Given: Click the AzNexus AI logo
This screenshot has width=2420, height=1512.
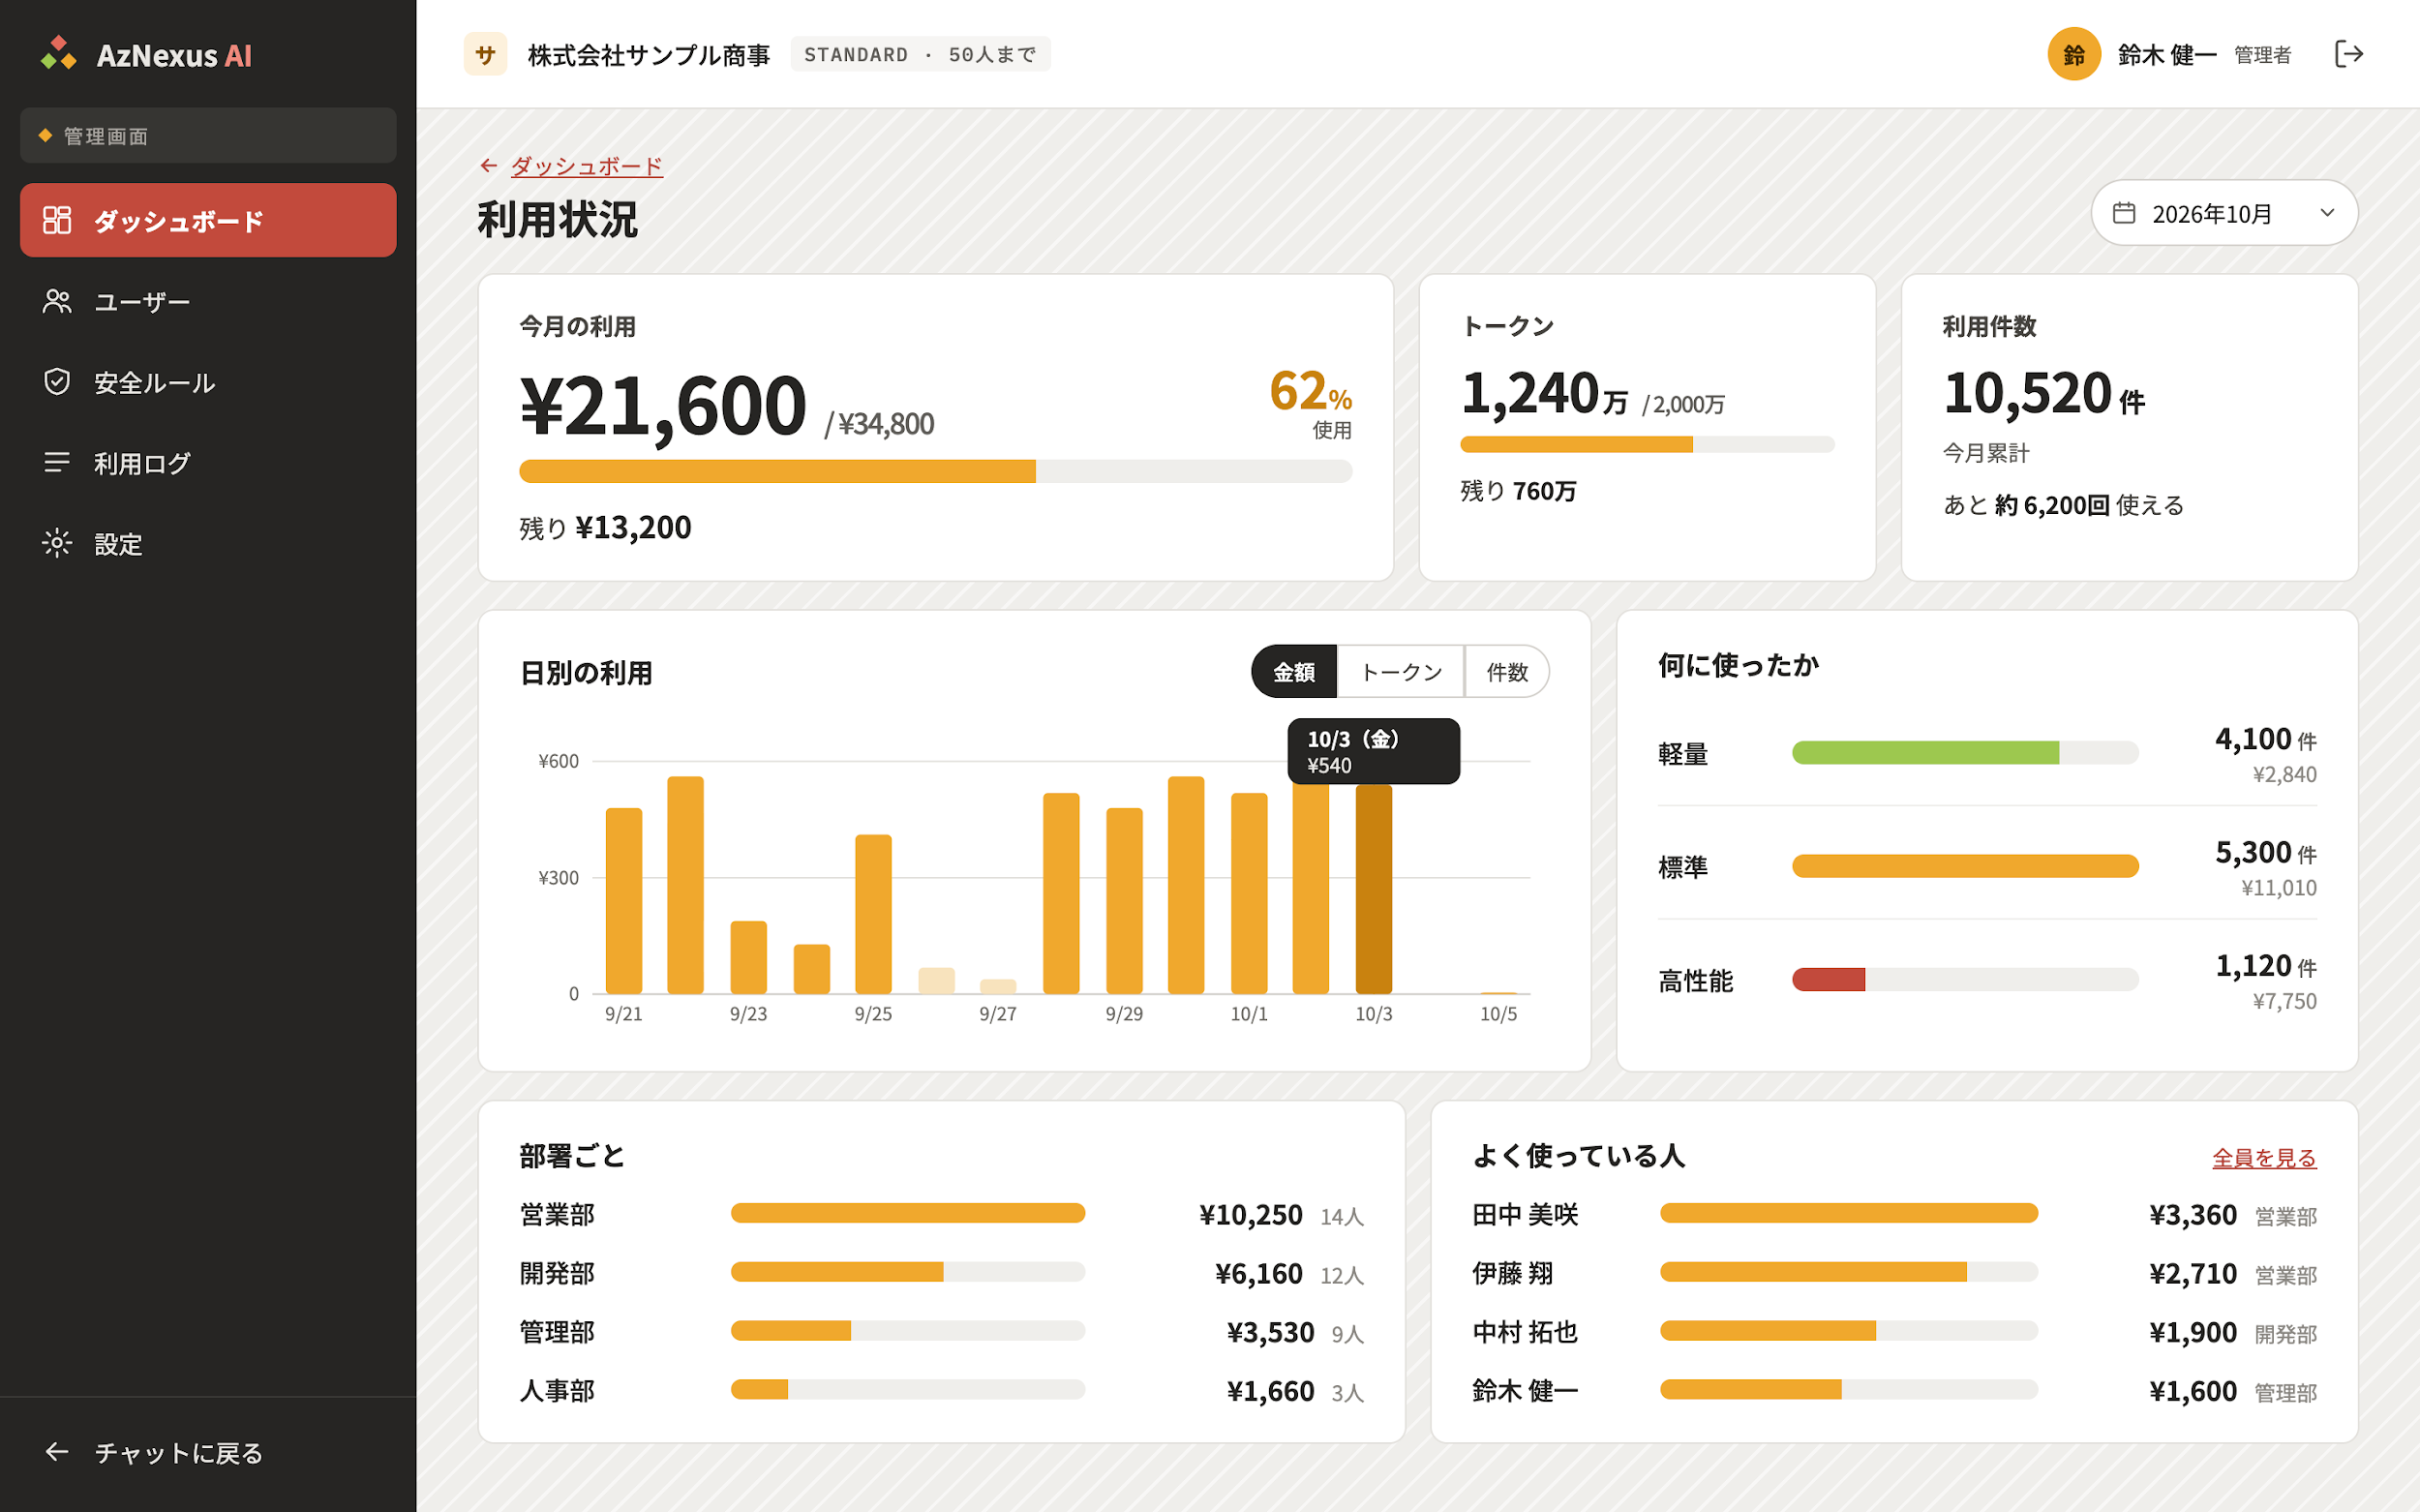Looking at the screenshot, I should point(146,54).
